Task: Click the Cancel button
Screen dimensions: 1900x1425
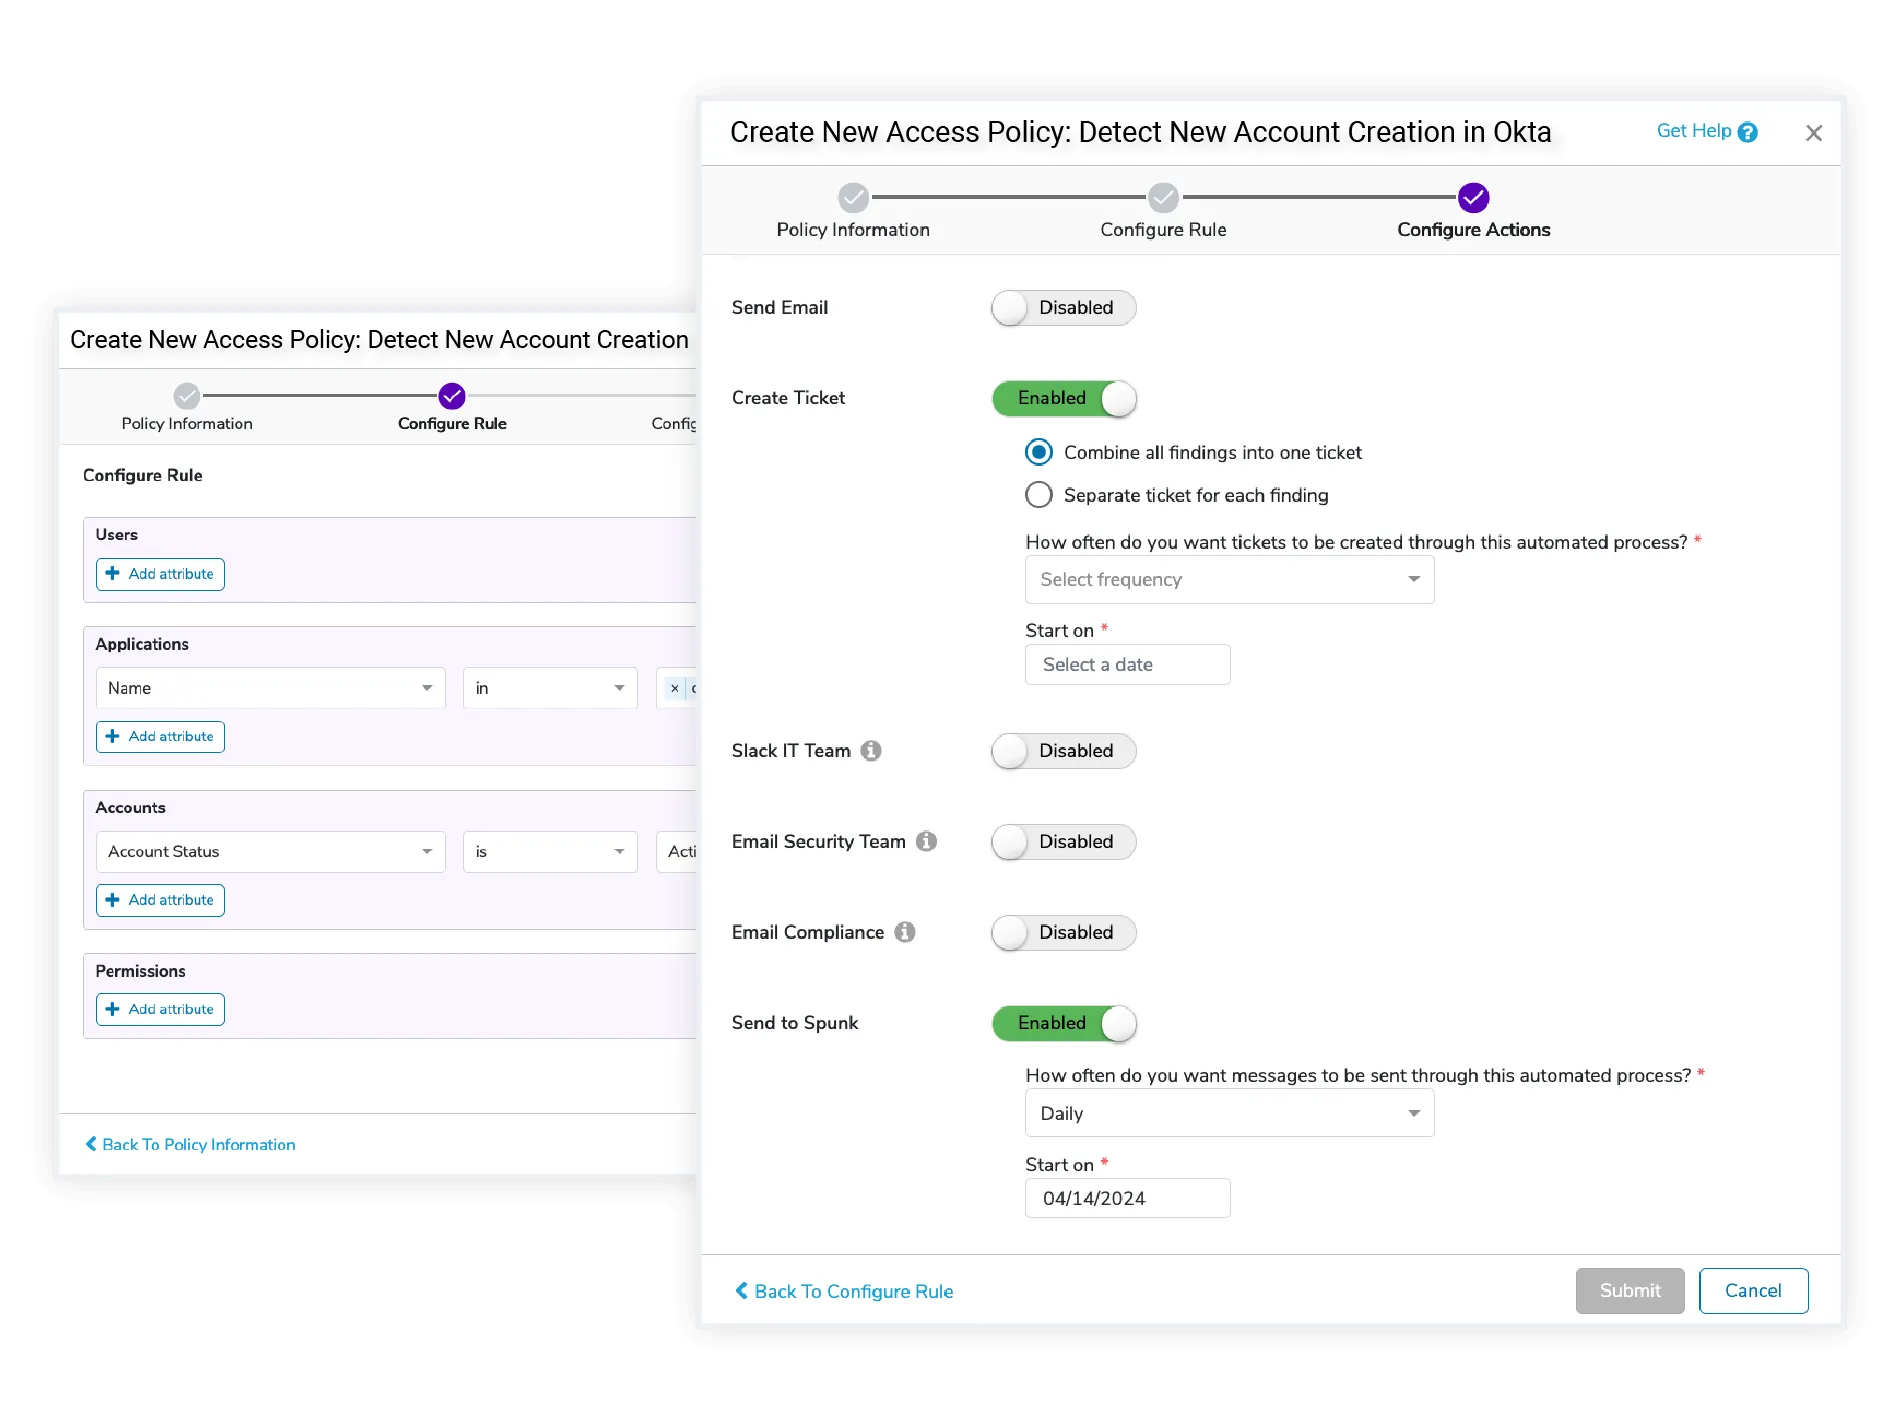Action: coord(1753,1291)
